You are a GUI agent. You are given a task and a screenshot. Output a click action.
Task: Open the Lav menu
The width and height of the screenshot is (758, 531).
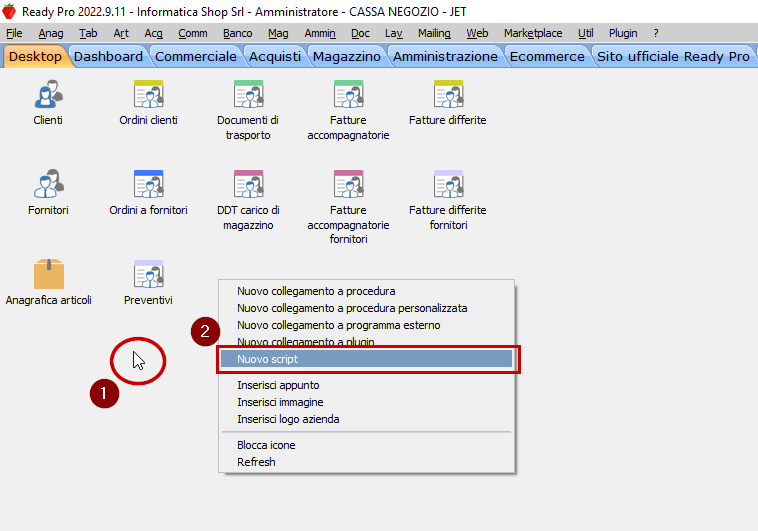[x=394, y=33]
